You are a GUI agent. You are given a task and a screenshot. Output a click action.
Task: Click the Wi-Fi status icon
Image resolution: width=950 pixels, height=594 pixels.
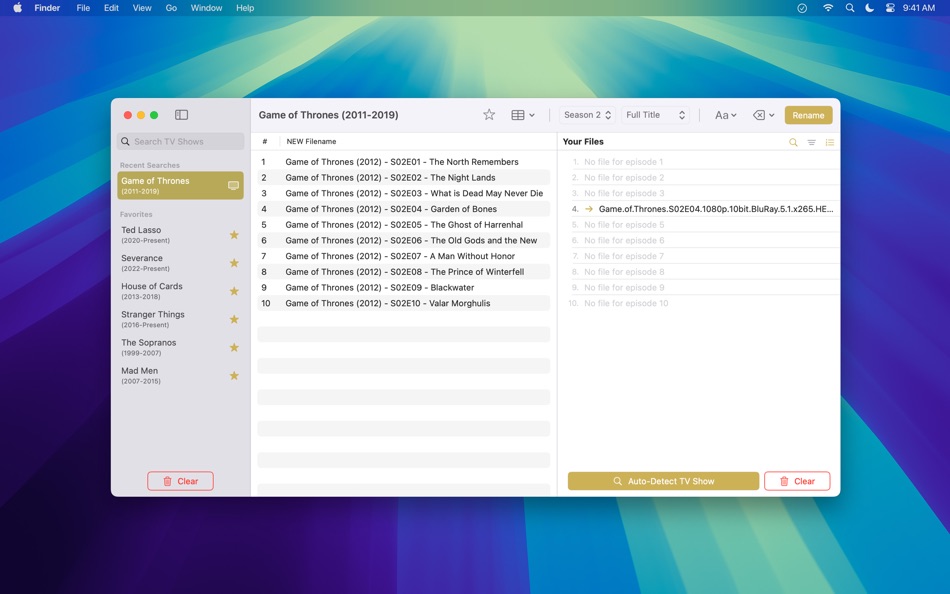click(828, 8)
